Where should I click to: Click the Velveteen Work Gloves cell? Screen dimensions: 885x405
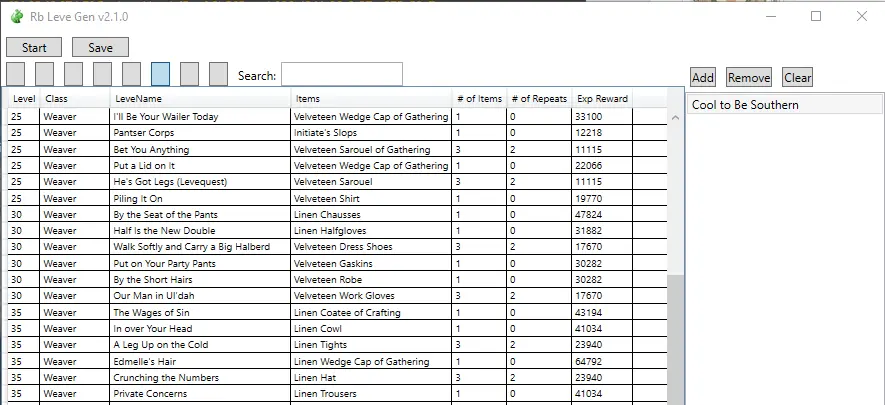coord(371,296)
